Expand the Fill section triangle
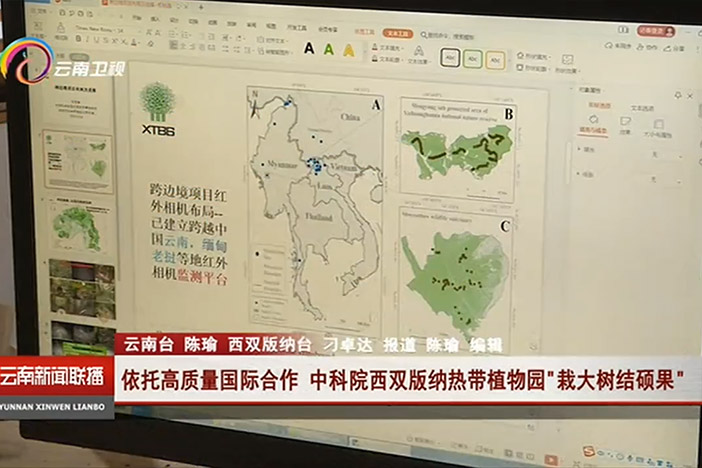This screenshot has height=468, width=702. (x=581, y=149)
